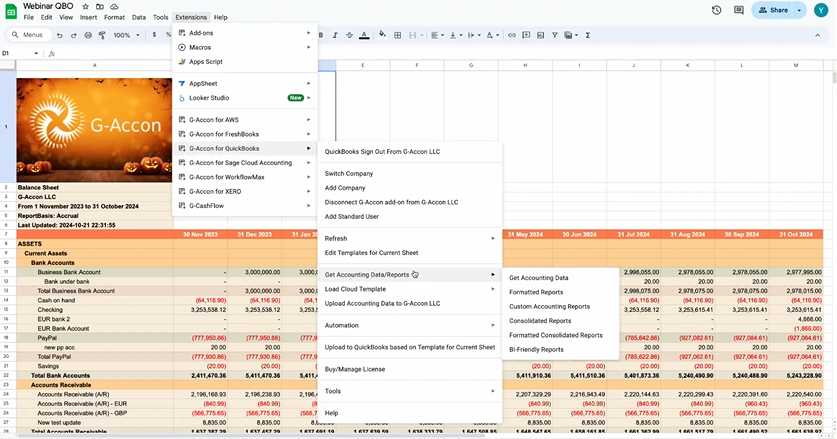Open the File menu
This screenshot has height=439, width=837.
pyautogui.click(x=29, y=17)
